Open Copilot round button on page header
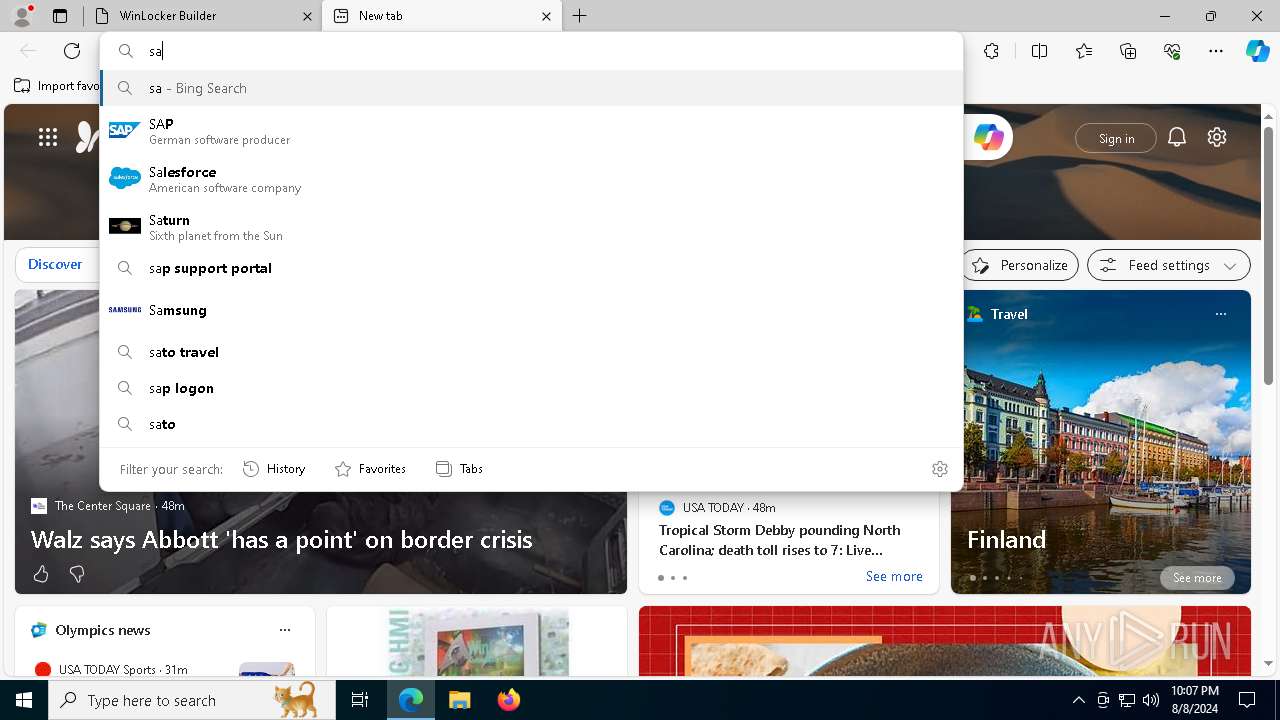 [989, 138]
